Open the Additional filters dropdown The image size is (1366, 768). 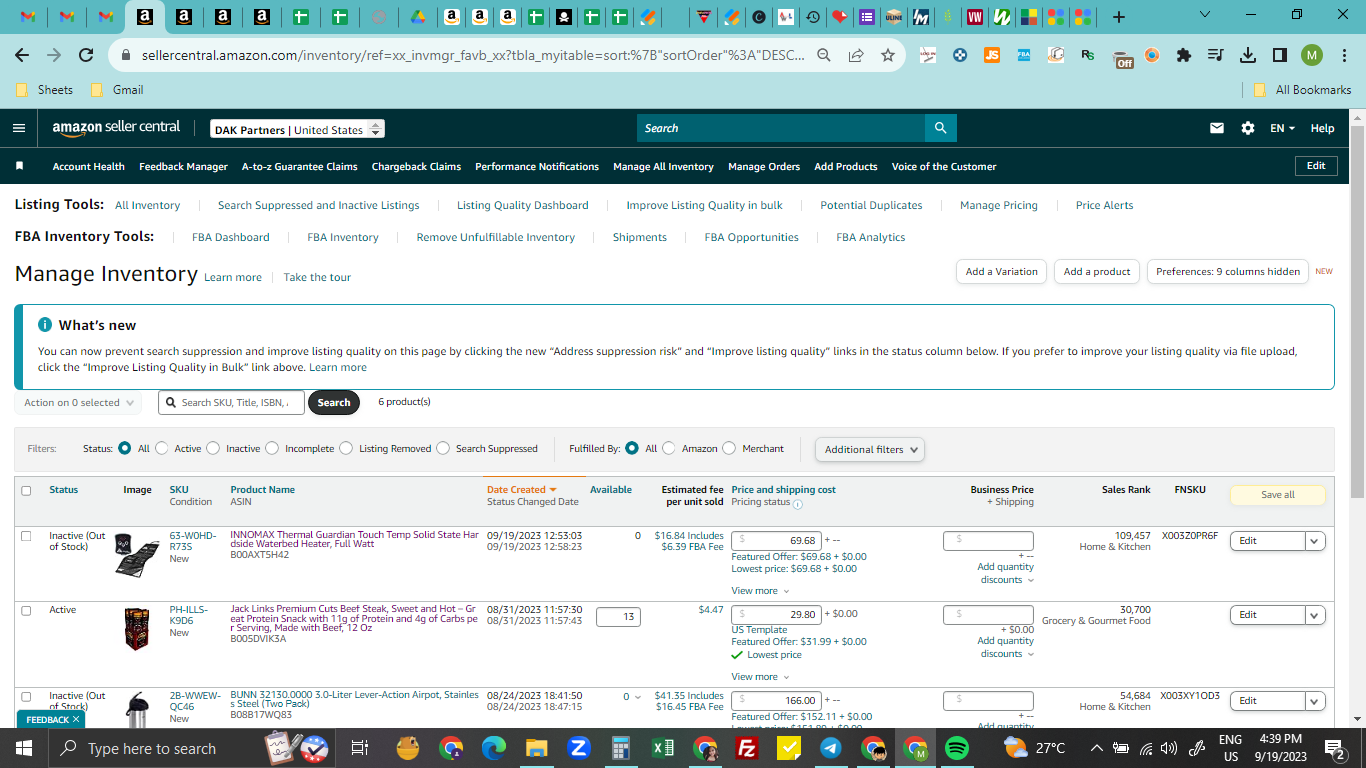click(870, 449)
